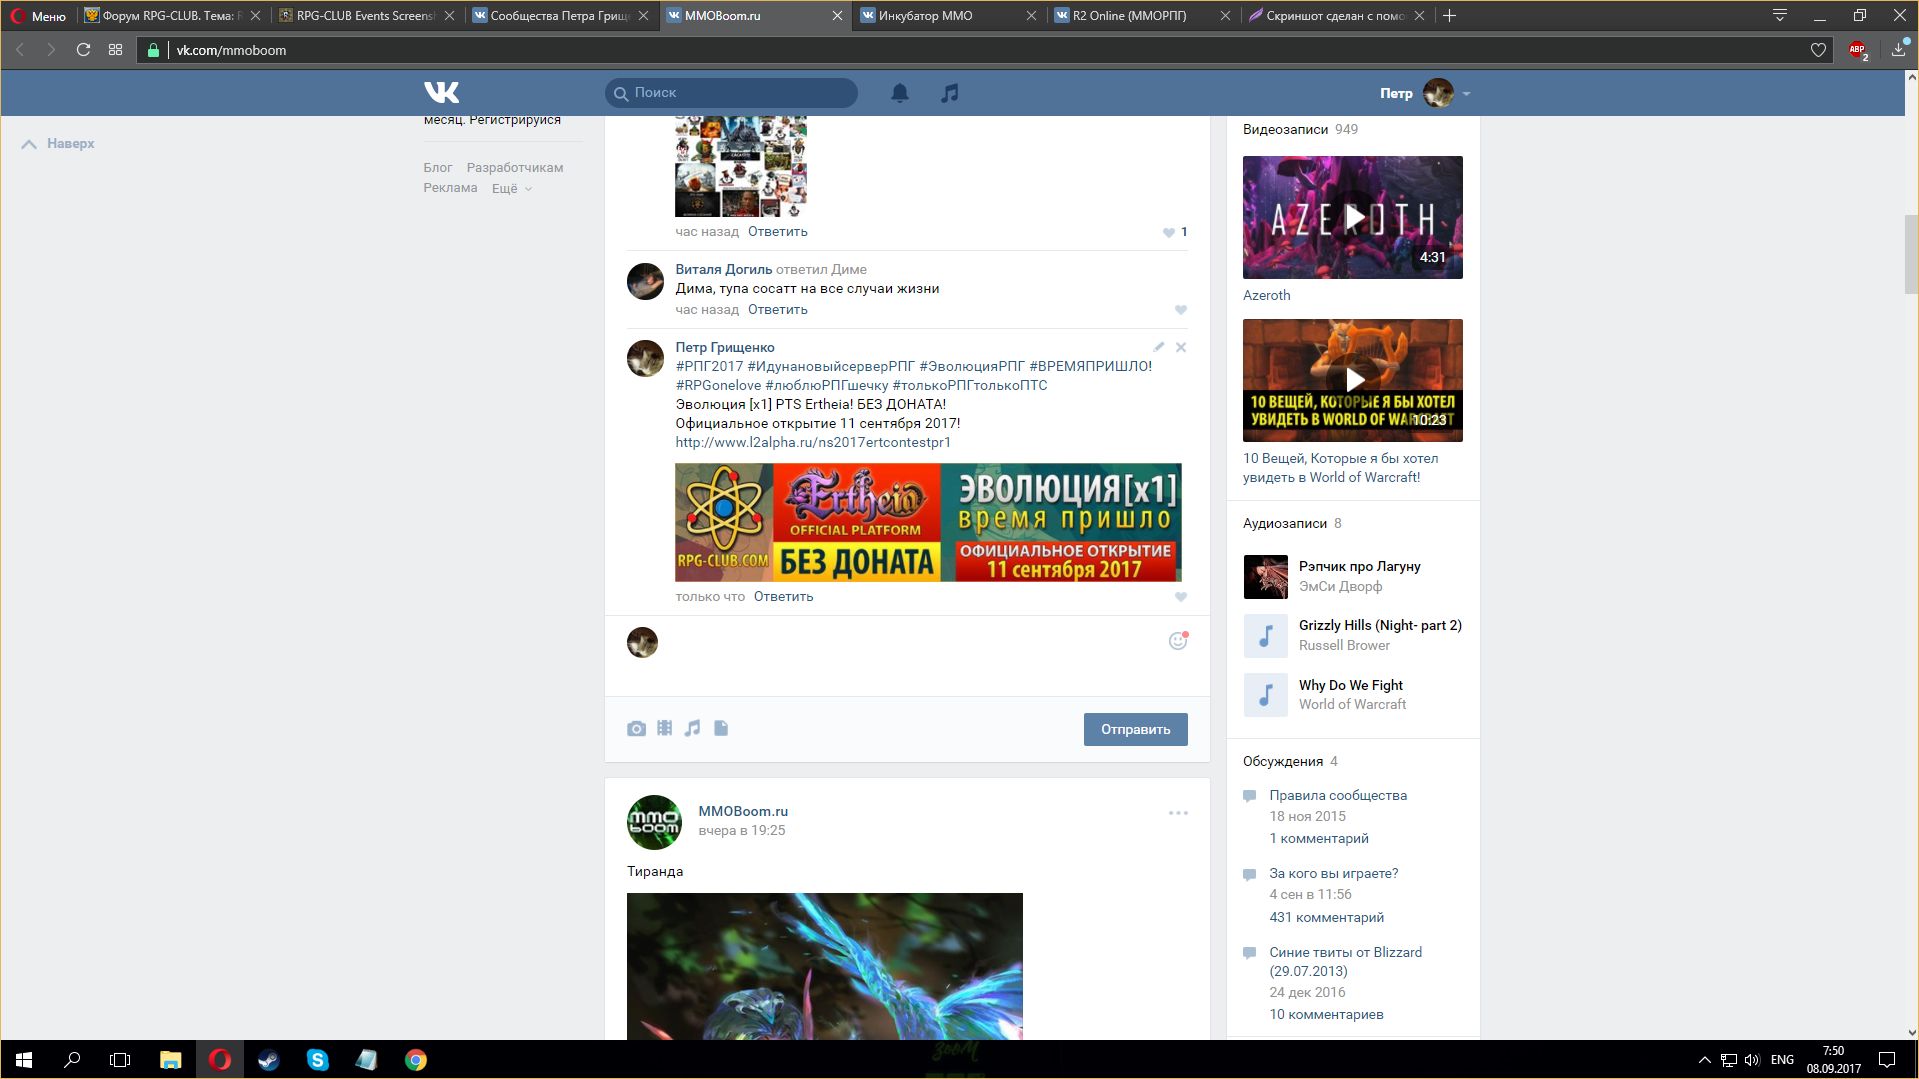
Task: Open notifications bell in VK header
Action: click(x=900, y=93)
